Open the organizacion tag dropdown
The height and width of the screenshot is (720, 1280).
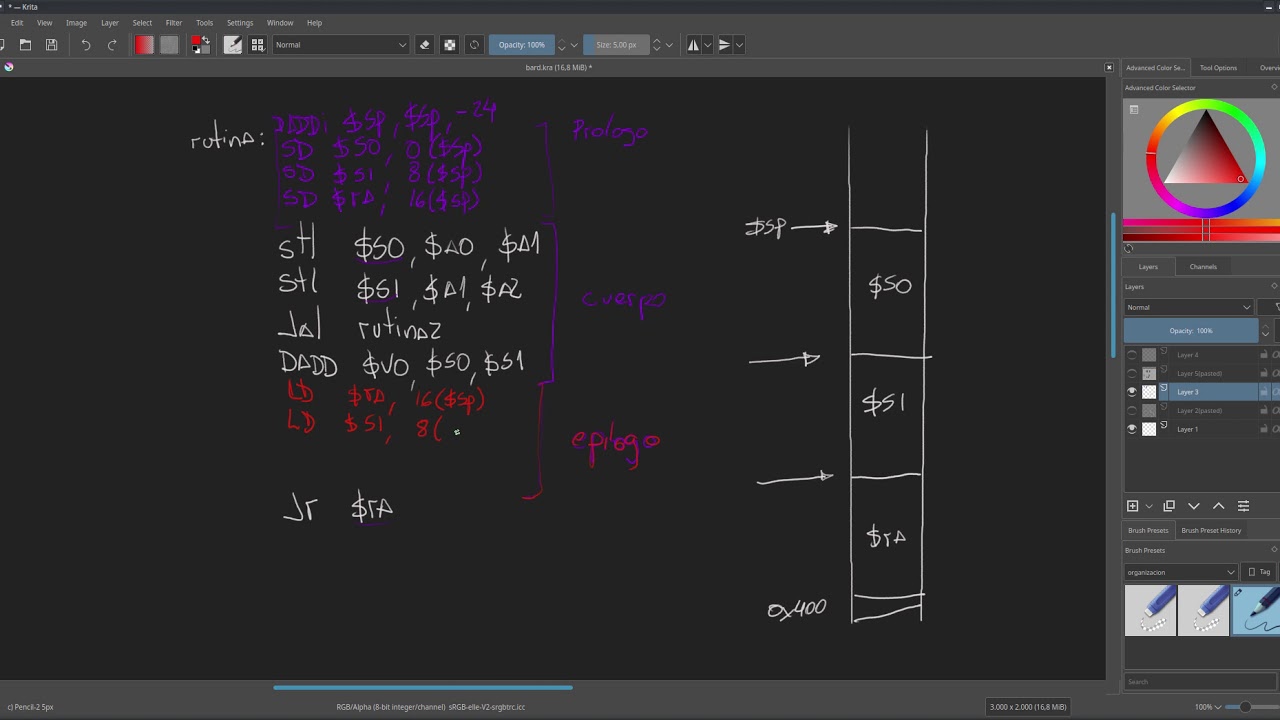click(1181, 572)
